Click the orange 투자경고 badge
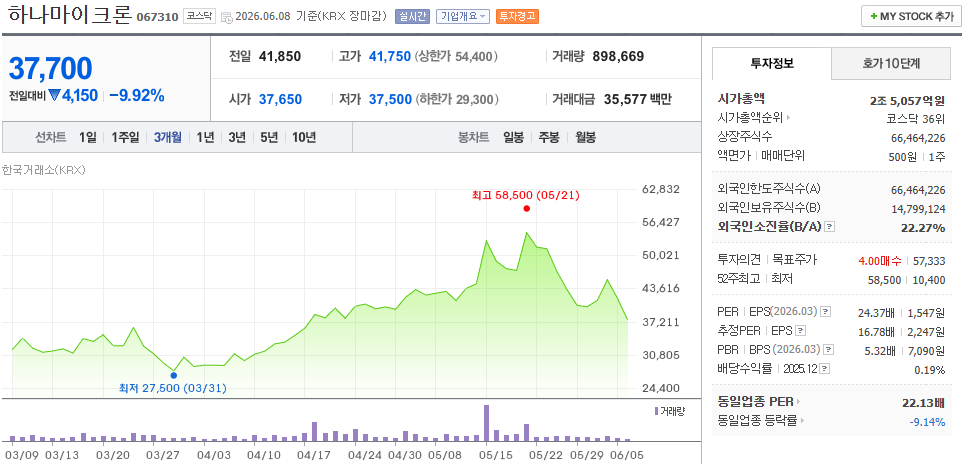 [517, 17]
